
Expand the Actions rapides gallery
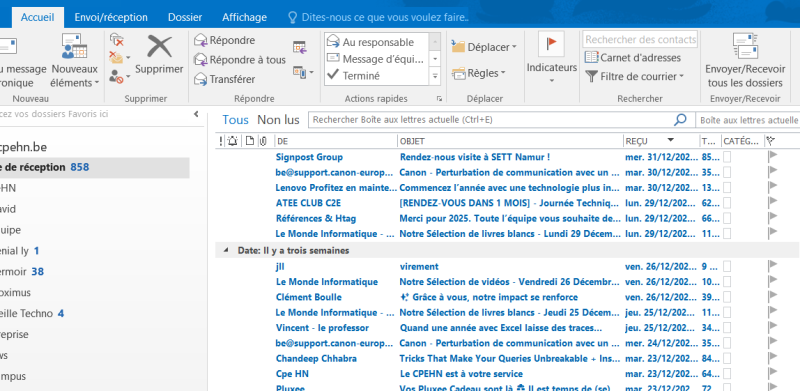click(x=435, y=77)
